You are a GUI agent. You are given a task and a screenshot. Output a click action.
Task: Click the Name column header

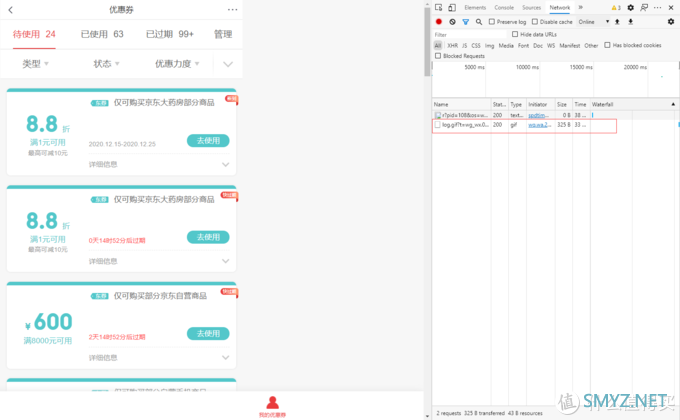pos(462,104)
